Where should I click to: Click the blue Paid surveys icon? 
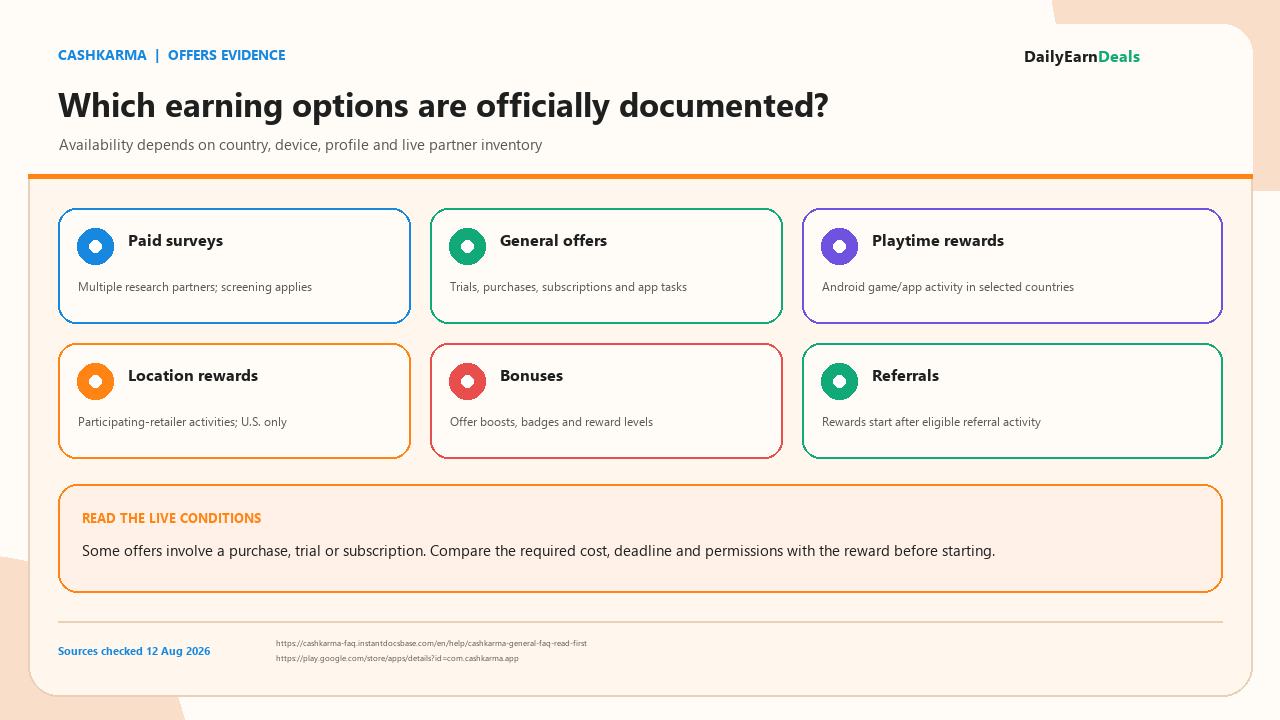tap(95, 246)
